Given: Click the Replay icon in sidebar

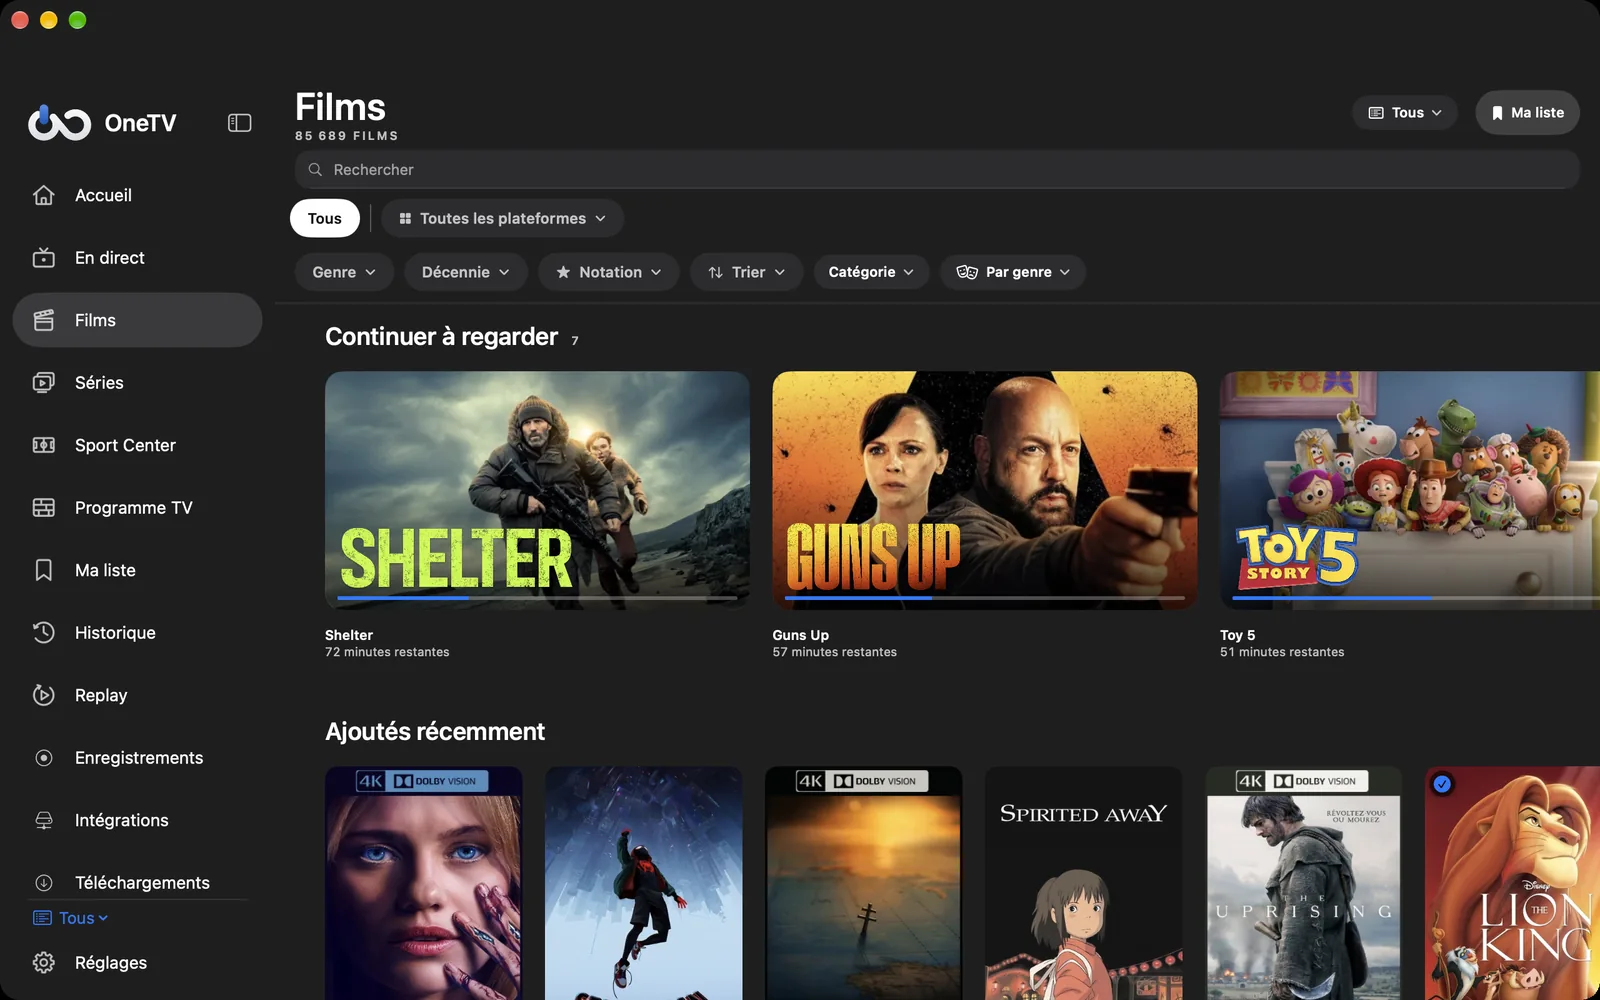Looking at the screenshot, I should pos(44,695).
